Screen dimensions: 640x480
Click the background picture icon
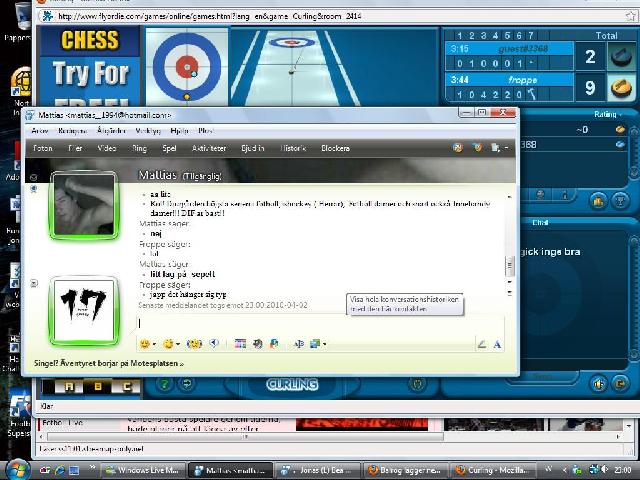pyautogui.click(x=315, y=344)
